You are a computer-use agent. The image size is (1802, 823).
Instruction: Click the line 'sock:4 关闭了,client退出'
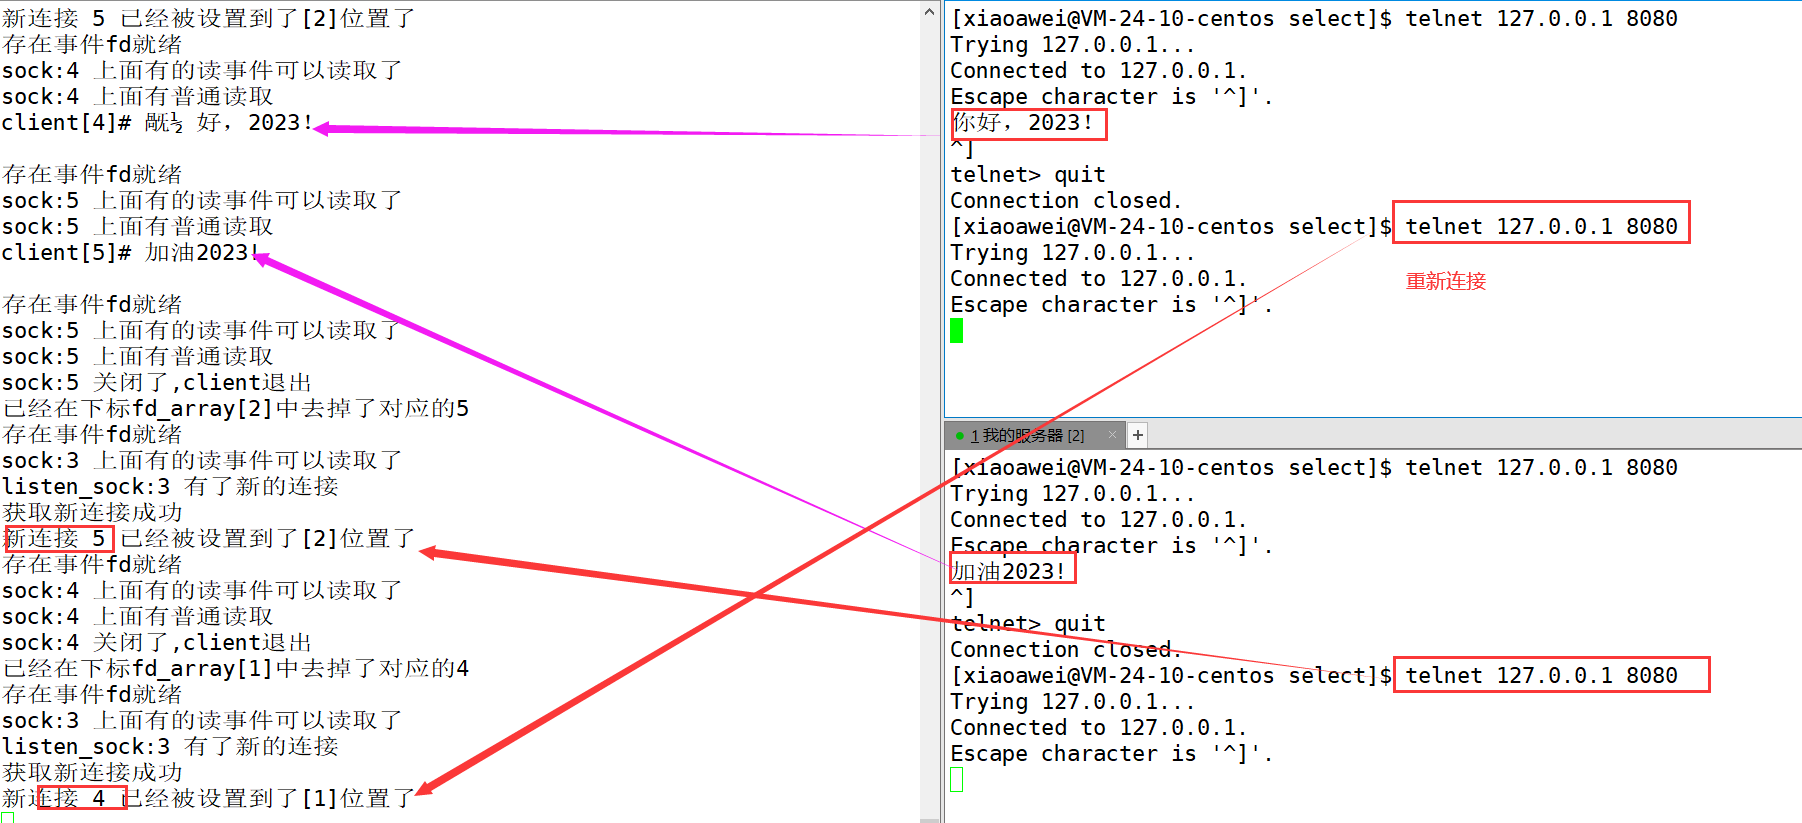coord(157,642)
